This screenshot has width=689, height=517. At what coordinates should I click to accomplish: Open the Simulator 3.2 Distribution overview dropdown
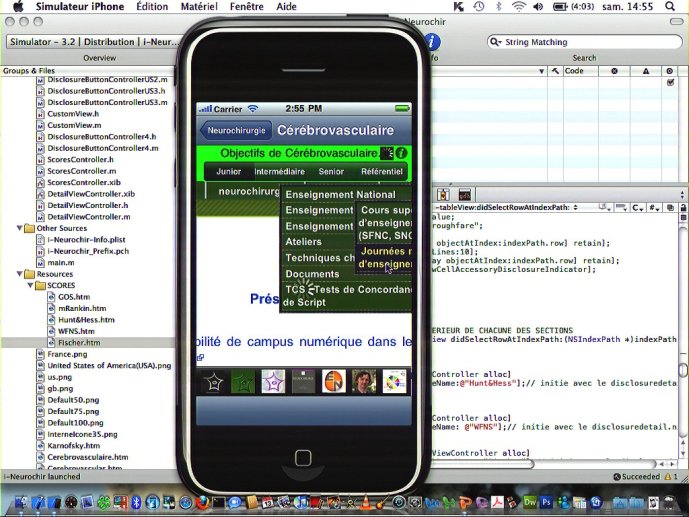94,42
